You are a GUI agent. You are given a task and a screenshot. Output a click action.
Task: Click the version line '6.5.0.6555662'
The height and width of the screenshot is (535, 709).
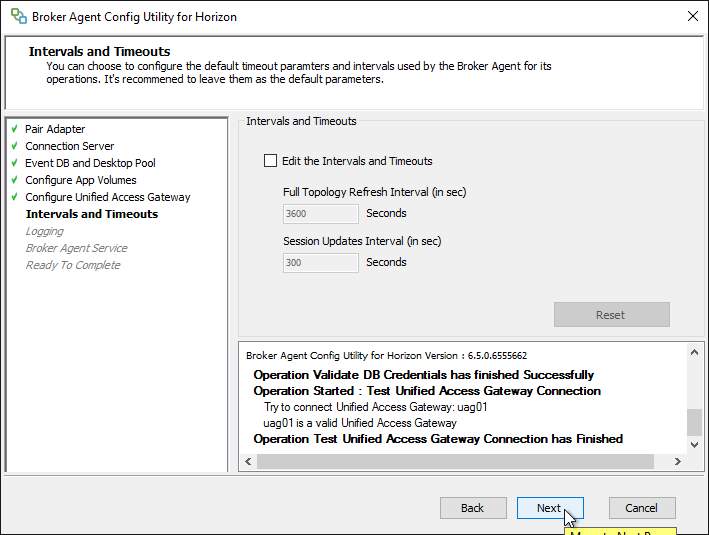(x=387, y=355)
